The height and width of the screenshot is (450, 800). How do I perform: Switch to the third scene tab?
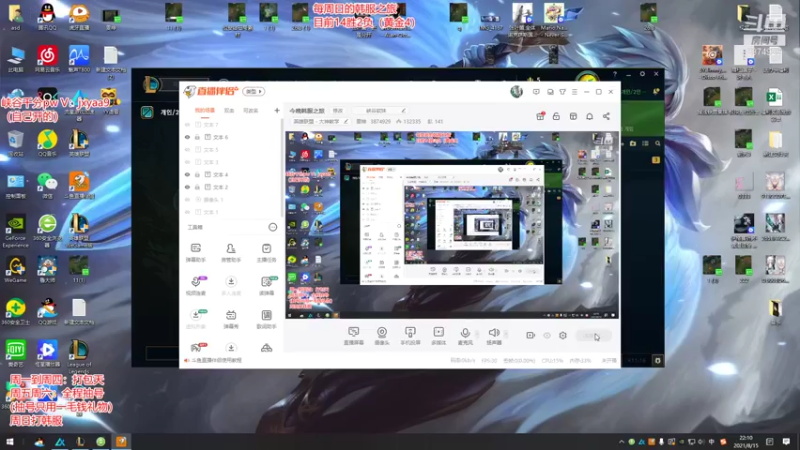[x=251, y=110]
